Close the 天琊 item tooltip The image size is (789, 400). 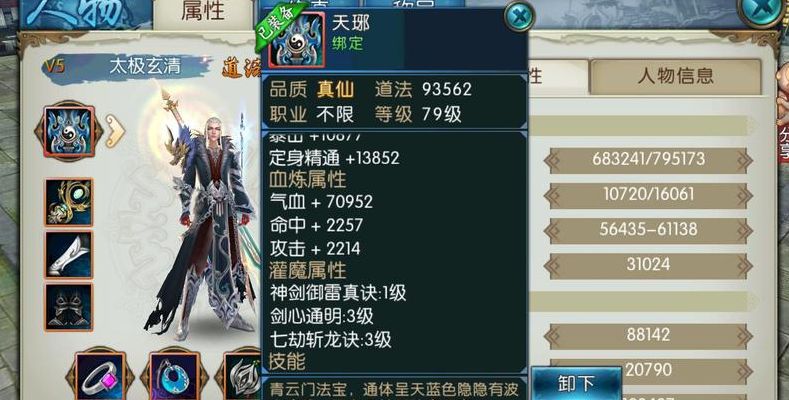(x=518, y=16)
